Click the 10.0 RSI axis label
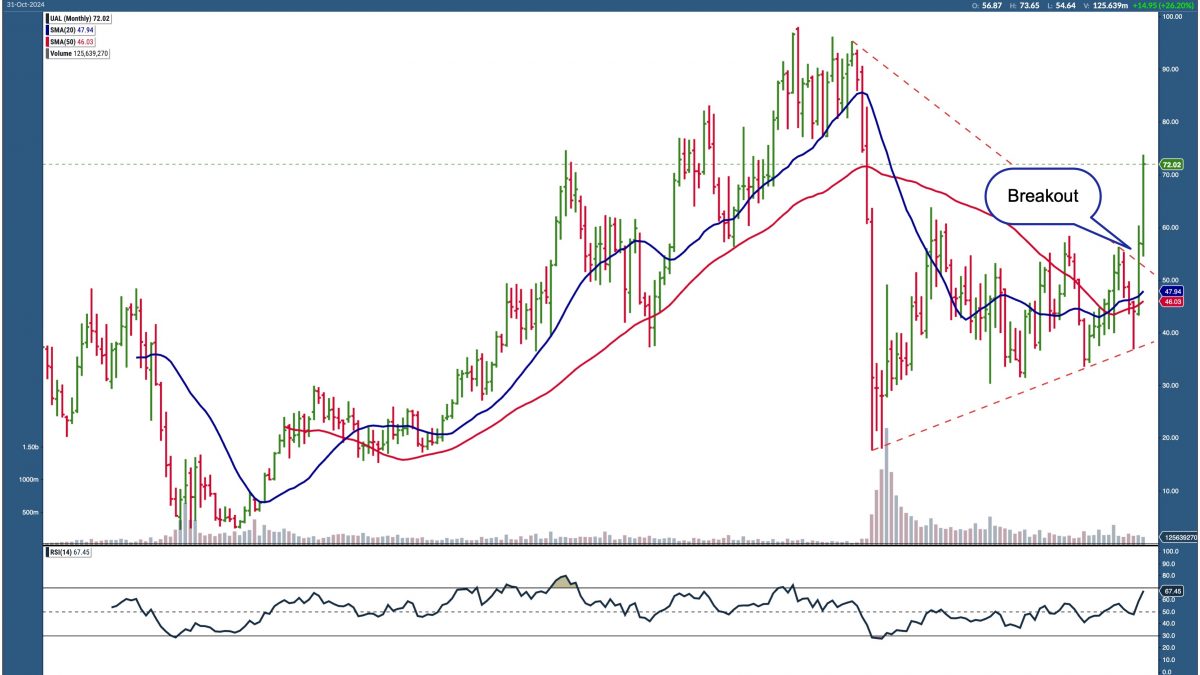This screenshot has width=1200, height=675. (x=1167, y=659)
